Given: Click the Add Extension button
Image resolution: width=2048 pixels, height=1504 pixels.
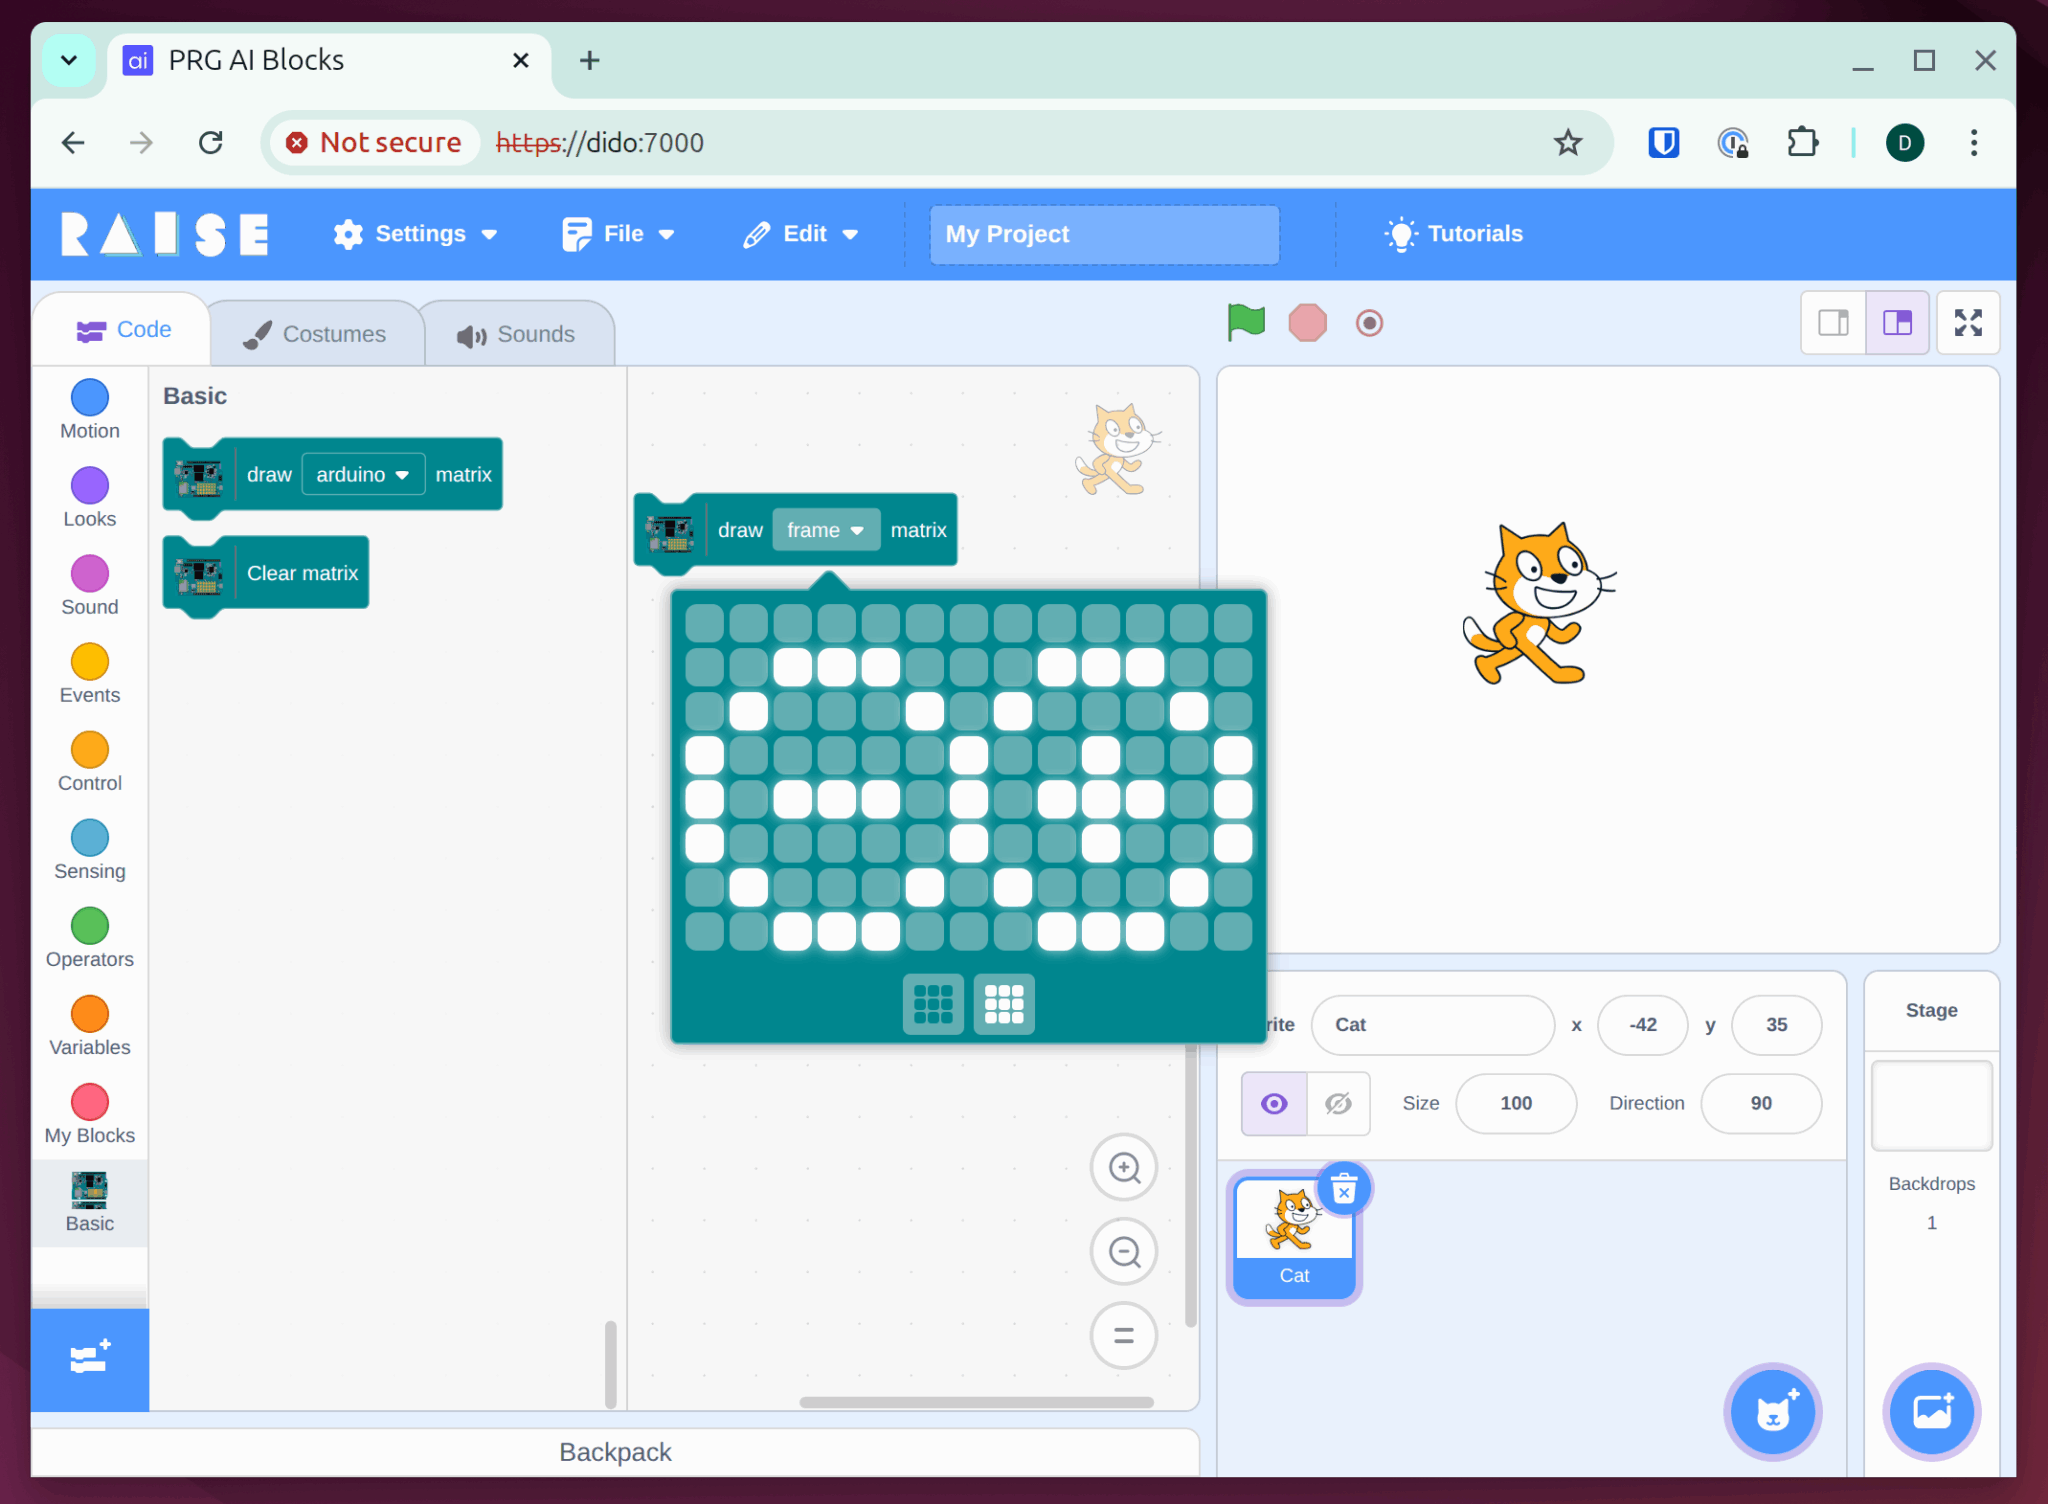Looking at the screenshot, I should pos(90,1358).
